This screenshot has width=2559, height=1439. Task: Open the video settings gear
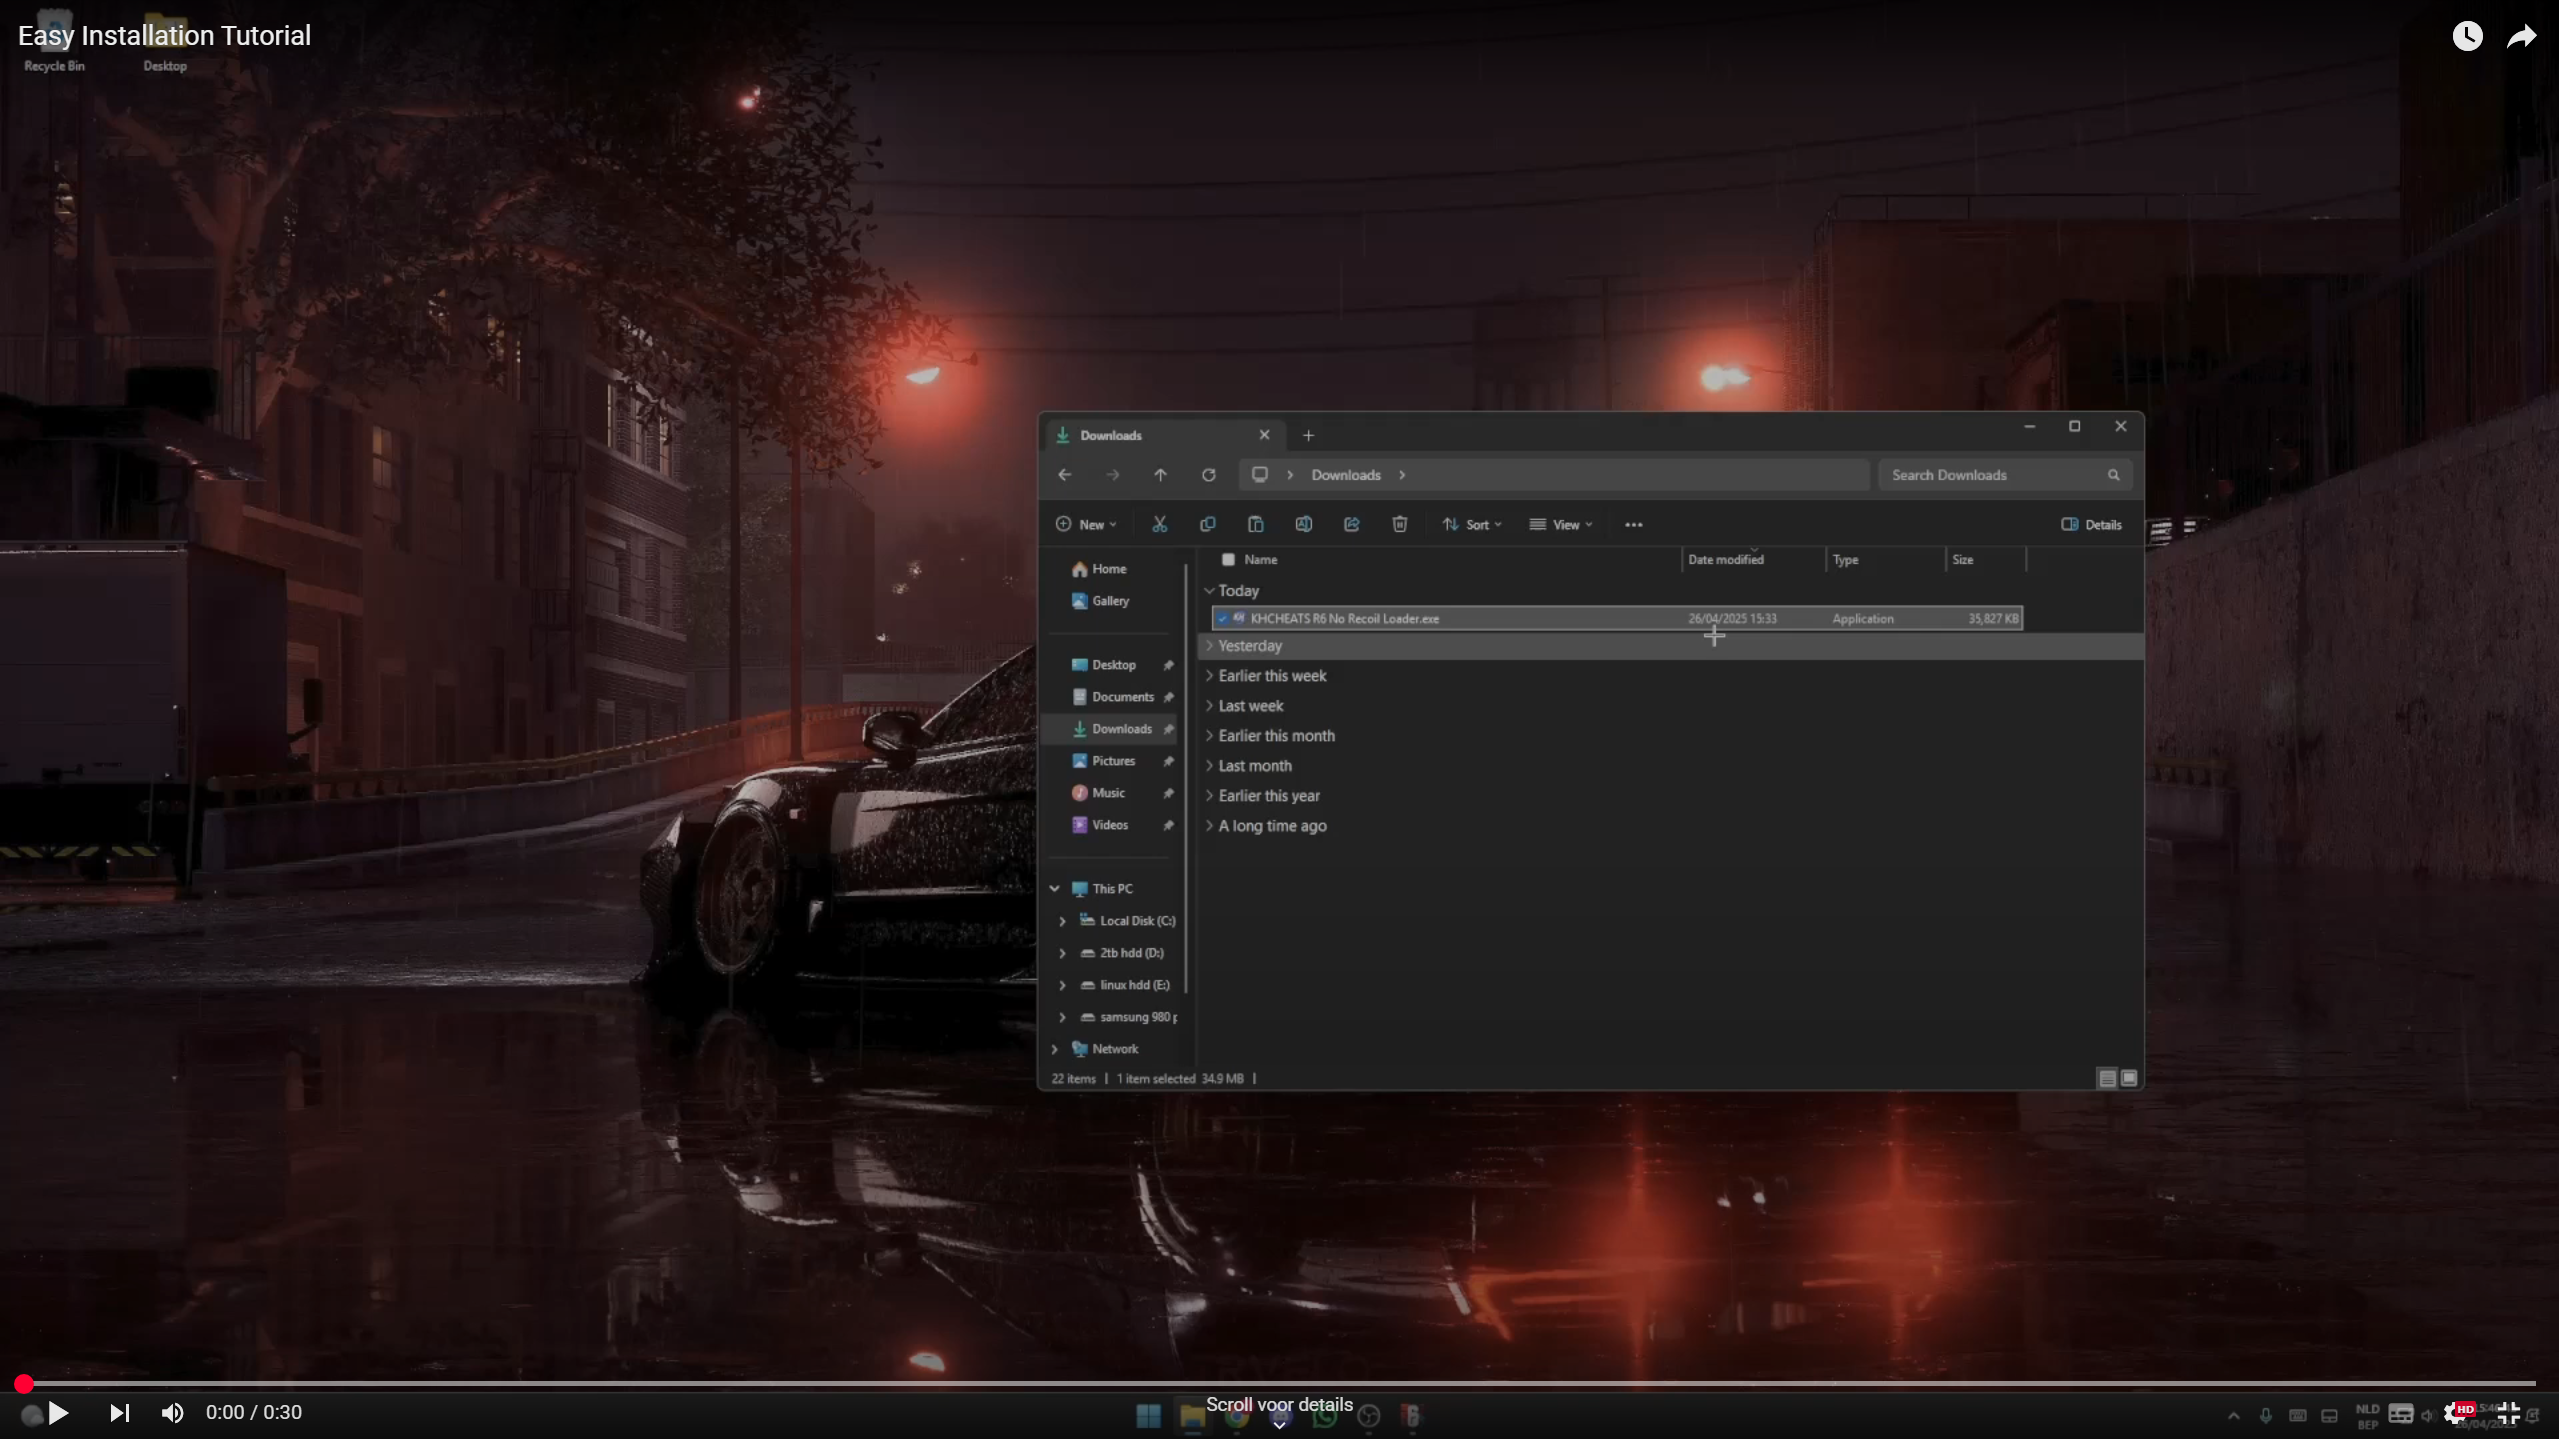[x=2456, y=1413]
